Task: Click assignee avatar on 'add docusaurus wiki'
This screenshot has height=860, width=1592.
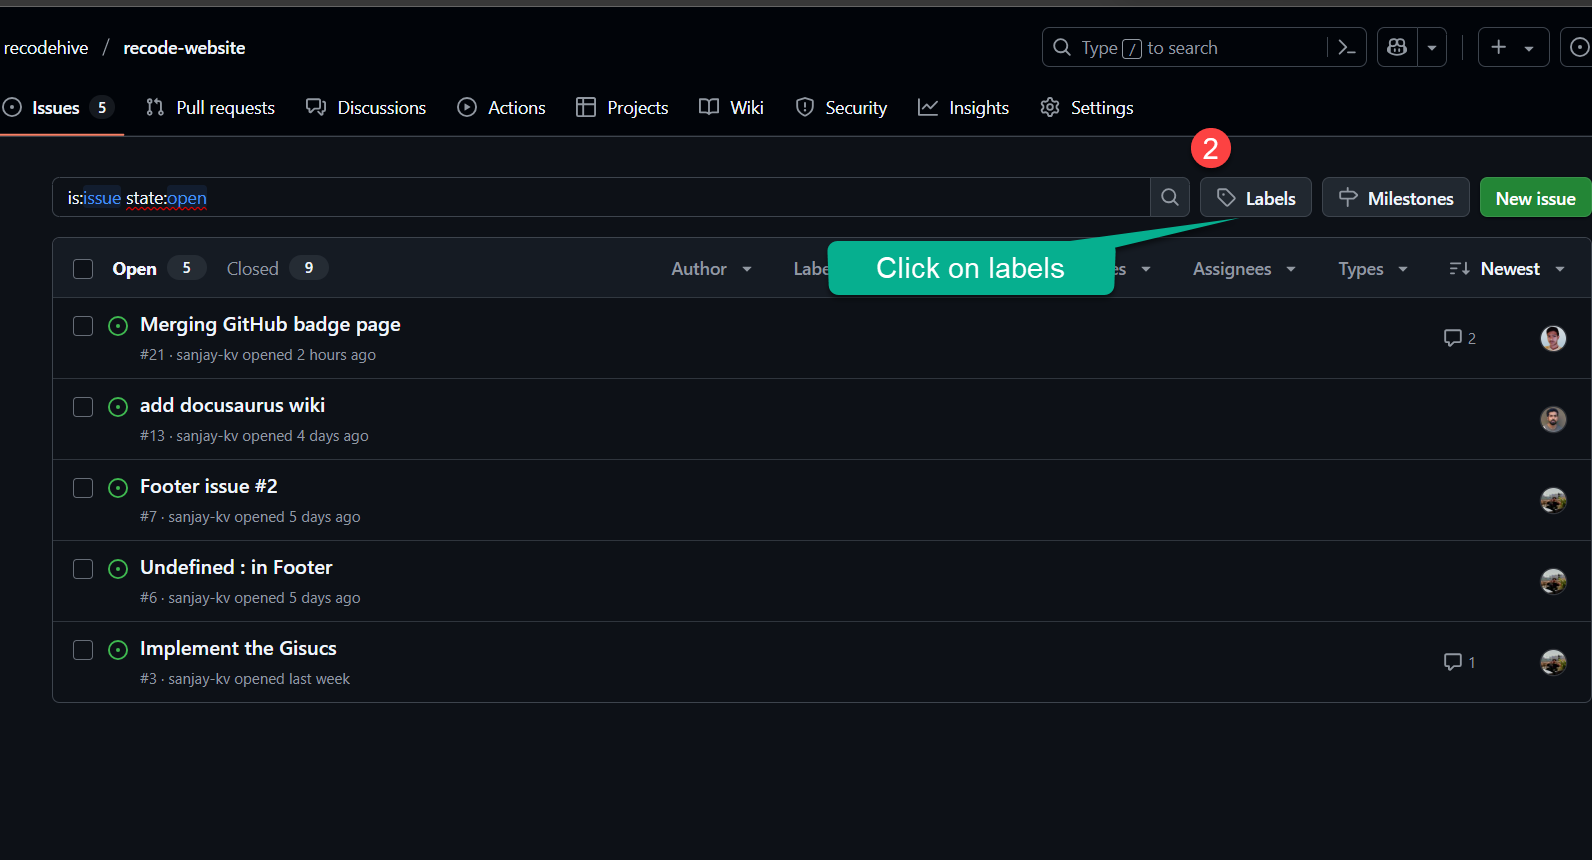Action: click(x=1553, y=419)
